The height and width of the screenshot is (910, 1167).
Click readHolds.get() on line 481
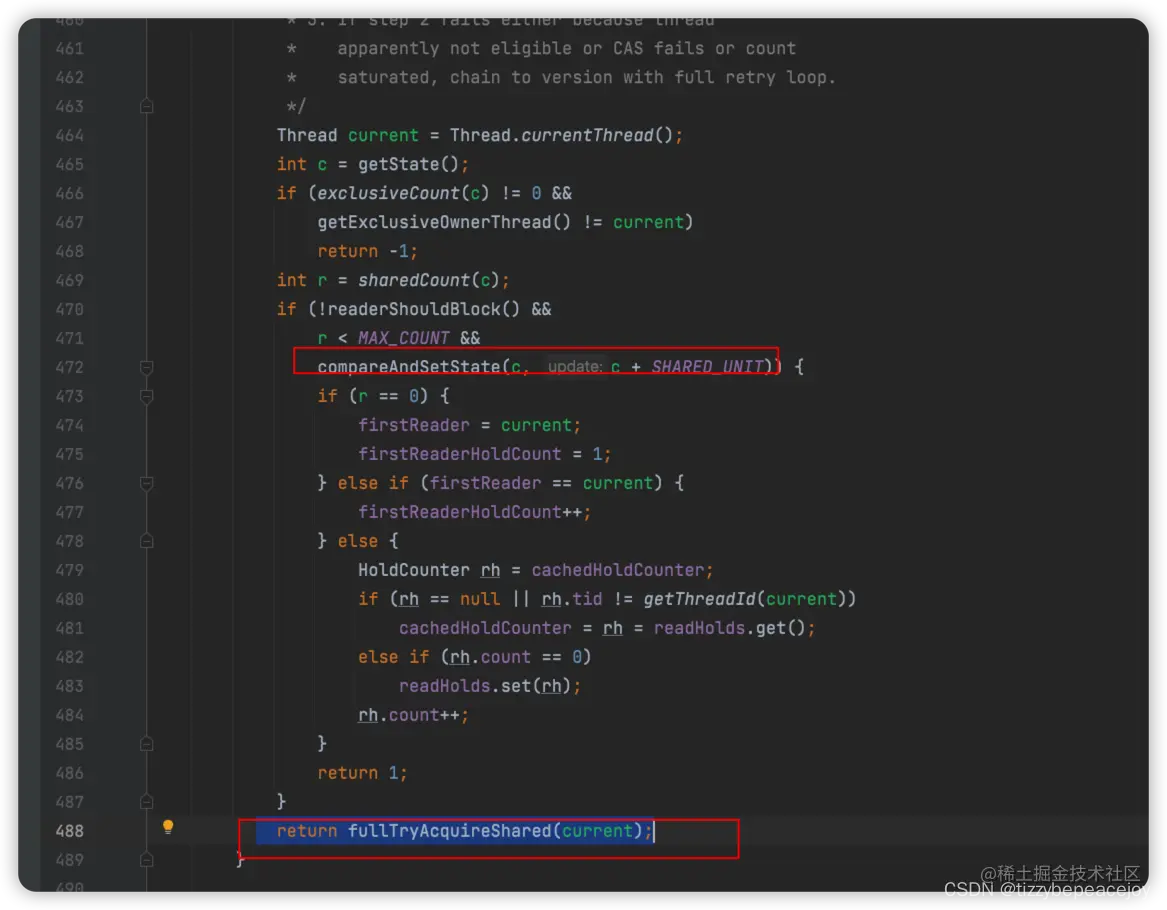click(729, 628)
